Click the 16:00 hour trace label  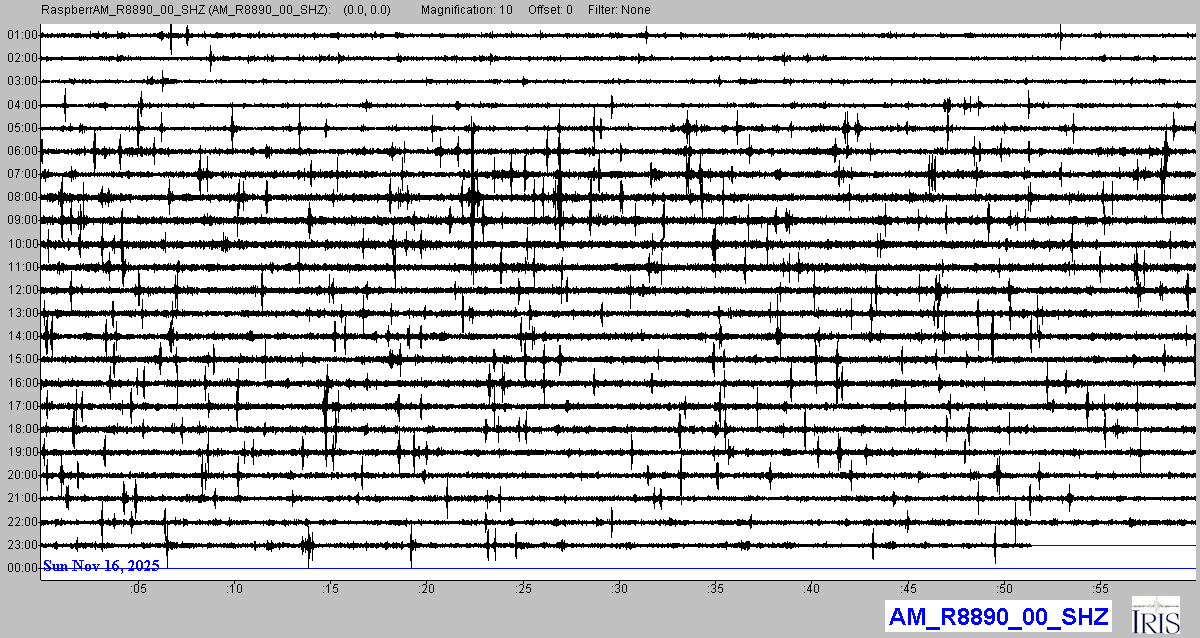(x=22, y=383)
